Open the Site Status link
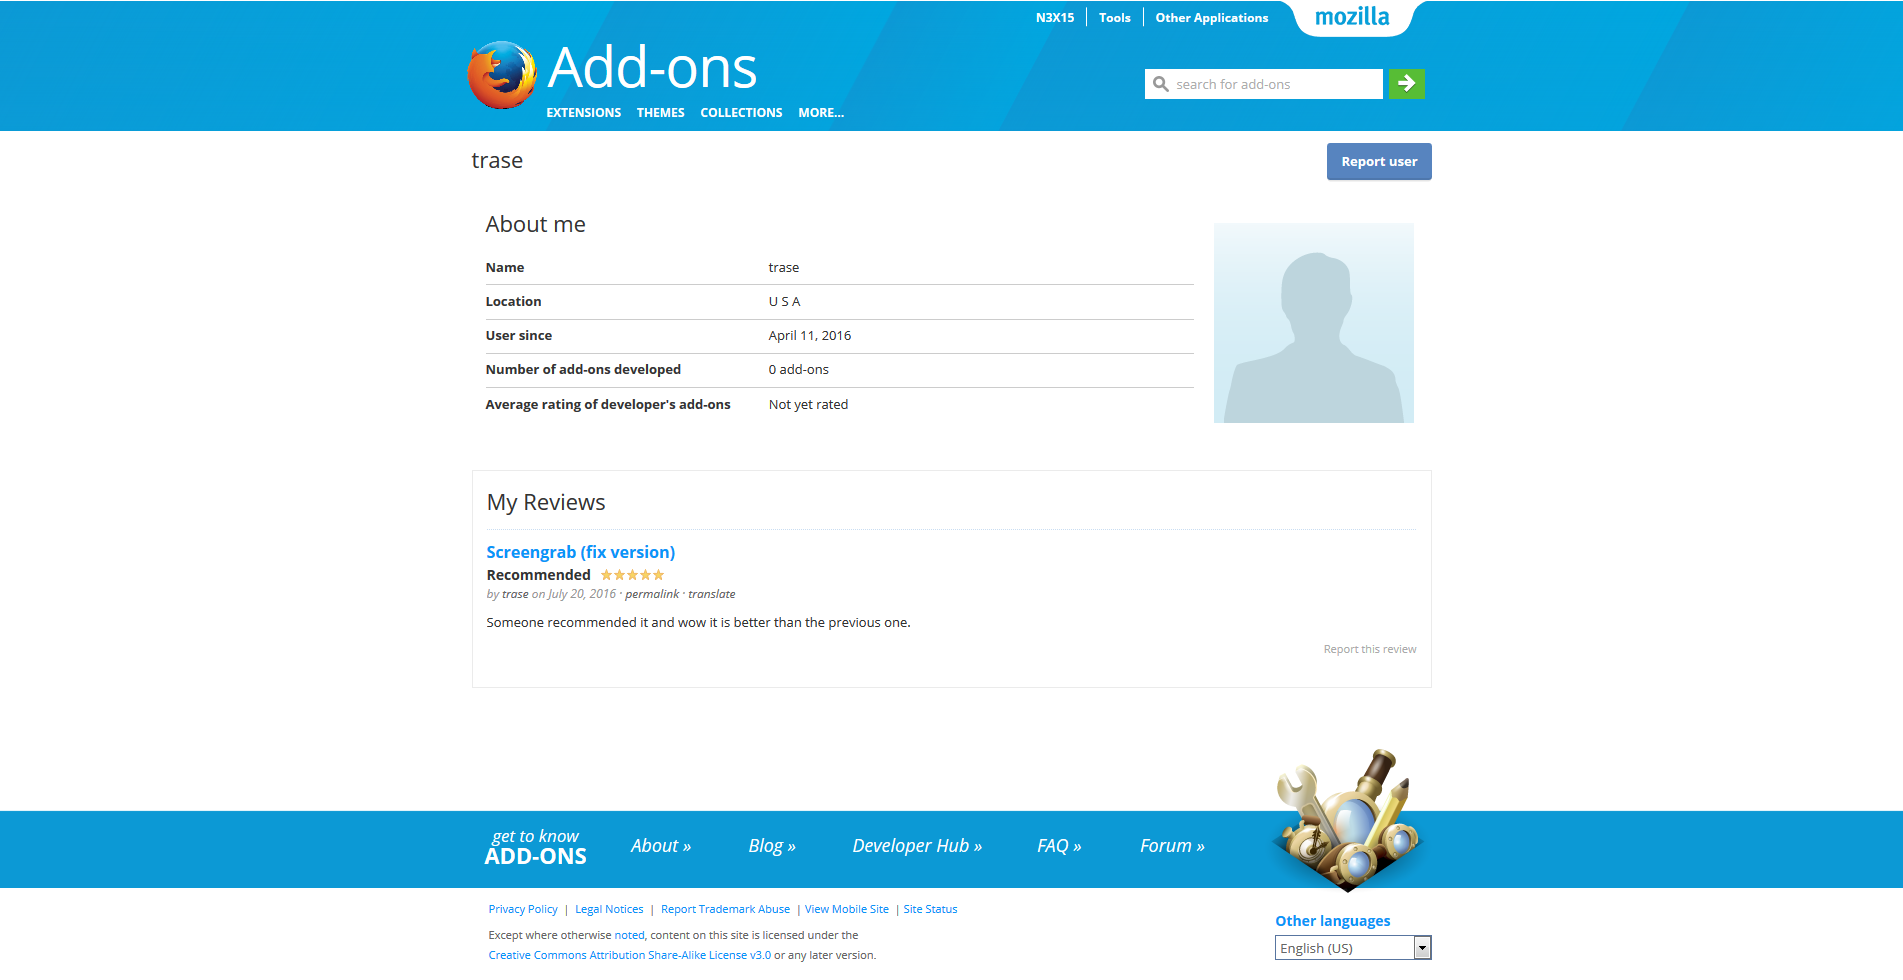Screen dimensions: 1903x980 pyautogui.click(x=930, y=909)
